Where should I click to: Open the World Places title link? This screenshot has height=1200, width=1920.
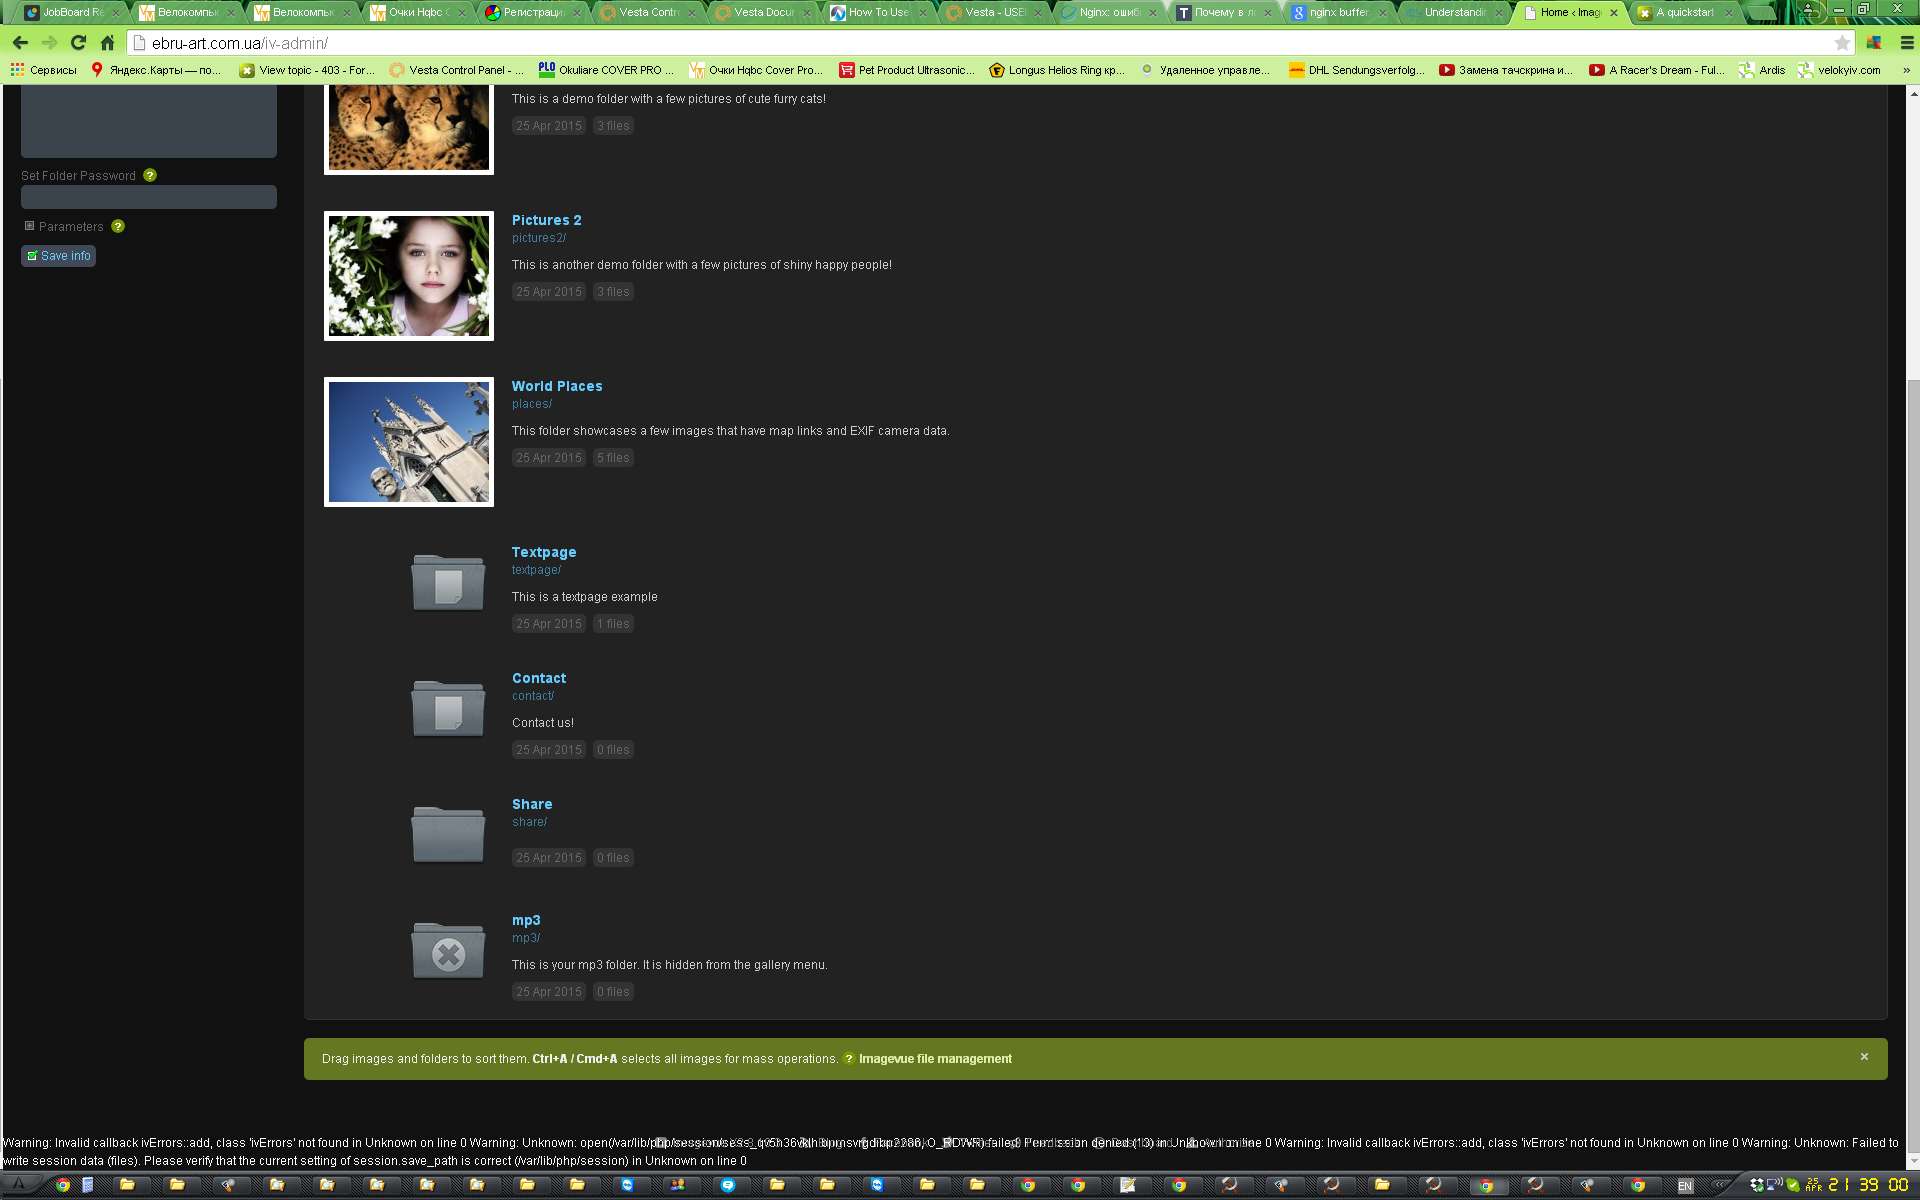coord(557,386)
